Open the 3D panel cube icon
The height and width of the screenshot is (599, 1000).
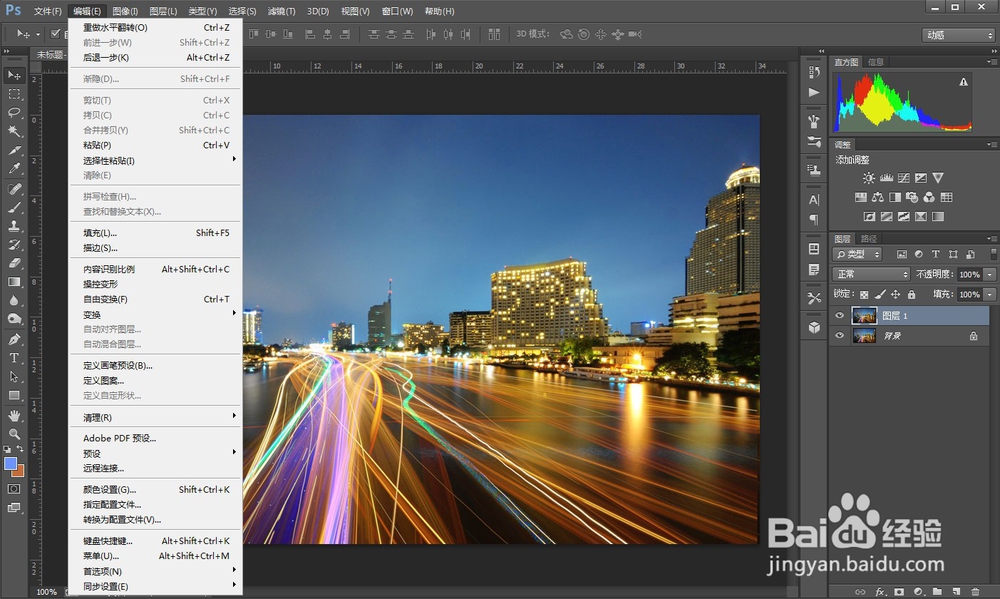pos(814,327)
